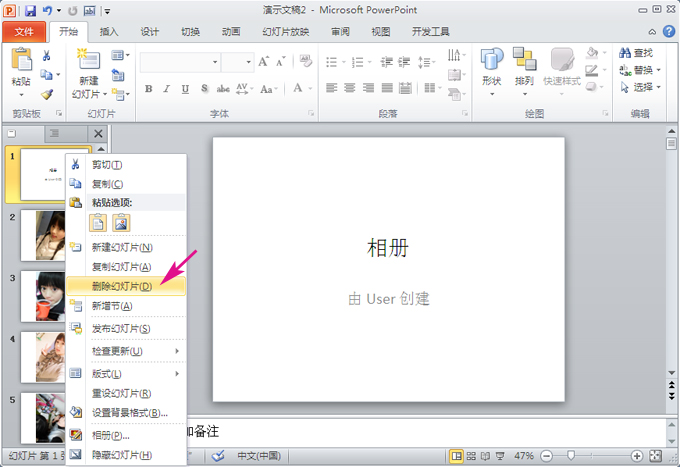This screenshot has height=467, width=680.
Task: Click the Save icon in quick access toolbar
Action: pyautogui.click(x=31, y=10)
